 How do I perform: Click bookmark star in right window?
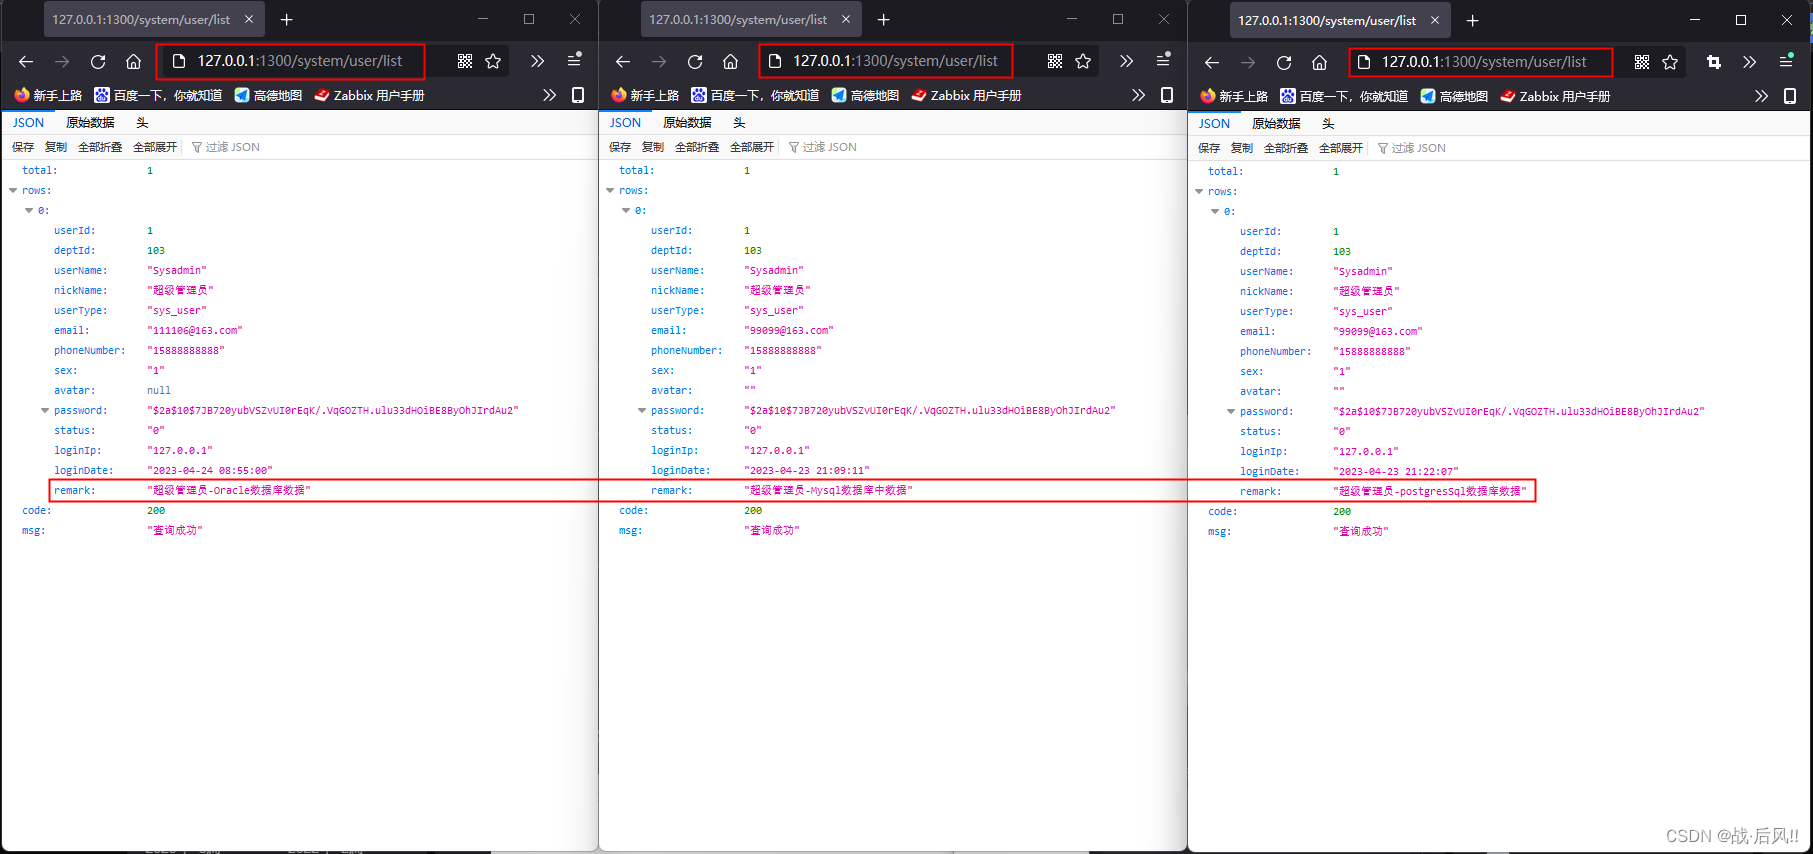tap(1670, 62)
